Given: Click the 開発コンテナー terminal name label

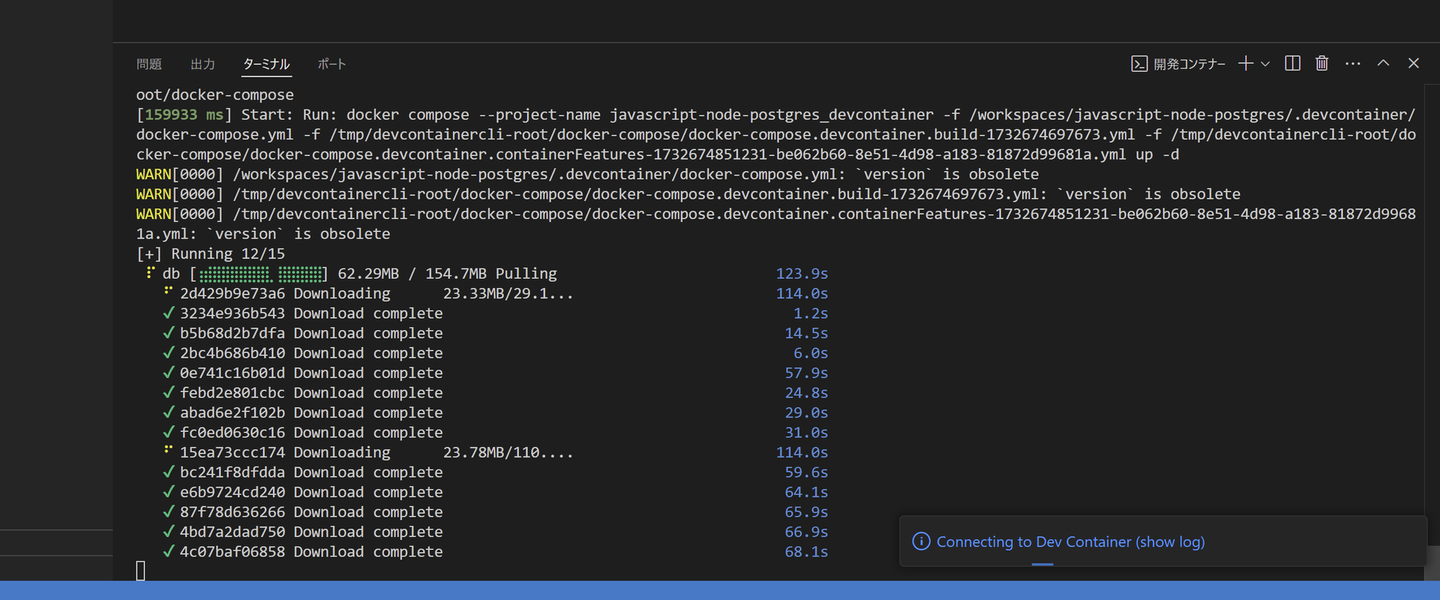Looking at the screenshot, I should click(x=1189, y=64).
